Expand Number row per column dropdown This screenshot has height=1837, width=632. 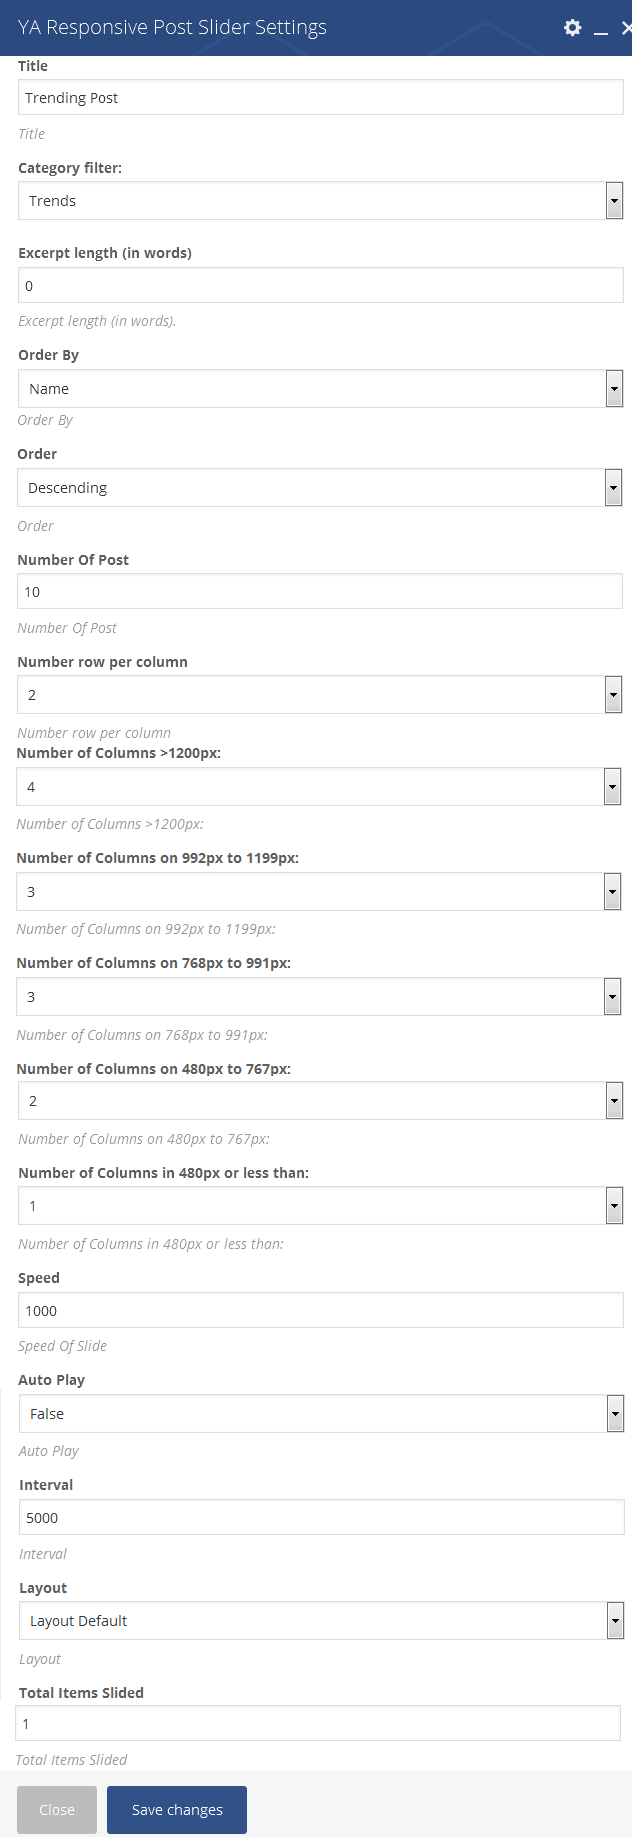coord(320,695)
